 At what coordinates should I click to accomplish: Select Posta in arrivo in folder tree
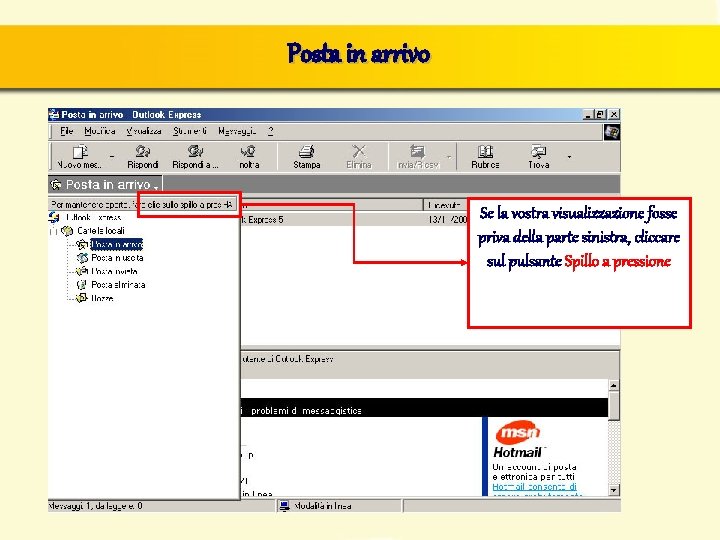point(116,244)
